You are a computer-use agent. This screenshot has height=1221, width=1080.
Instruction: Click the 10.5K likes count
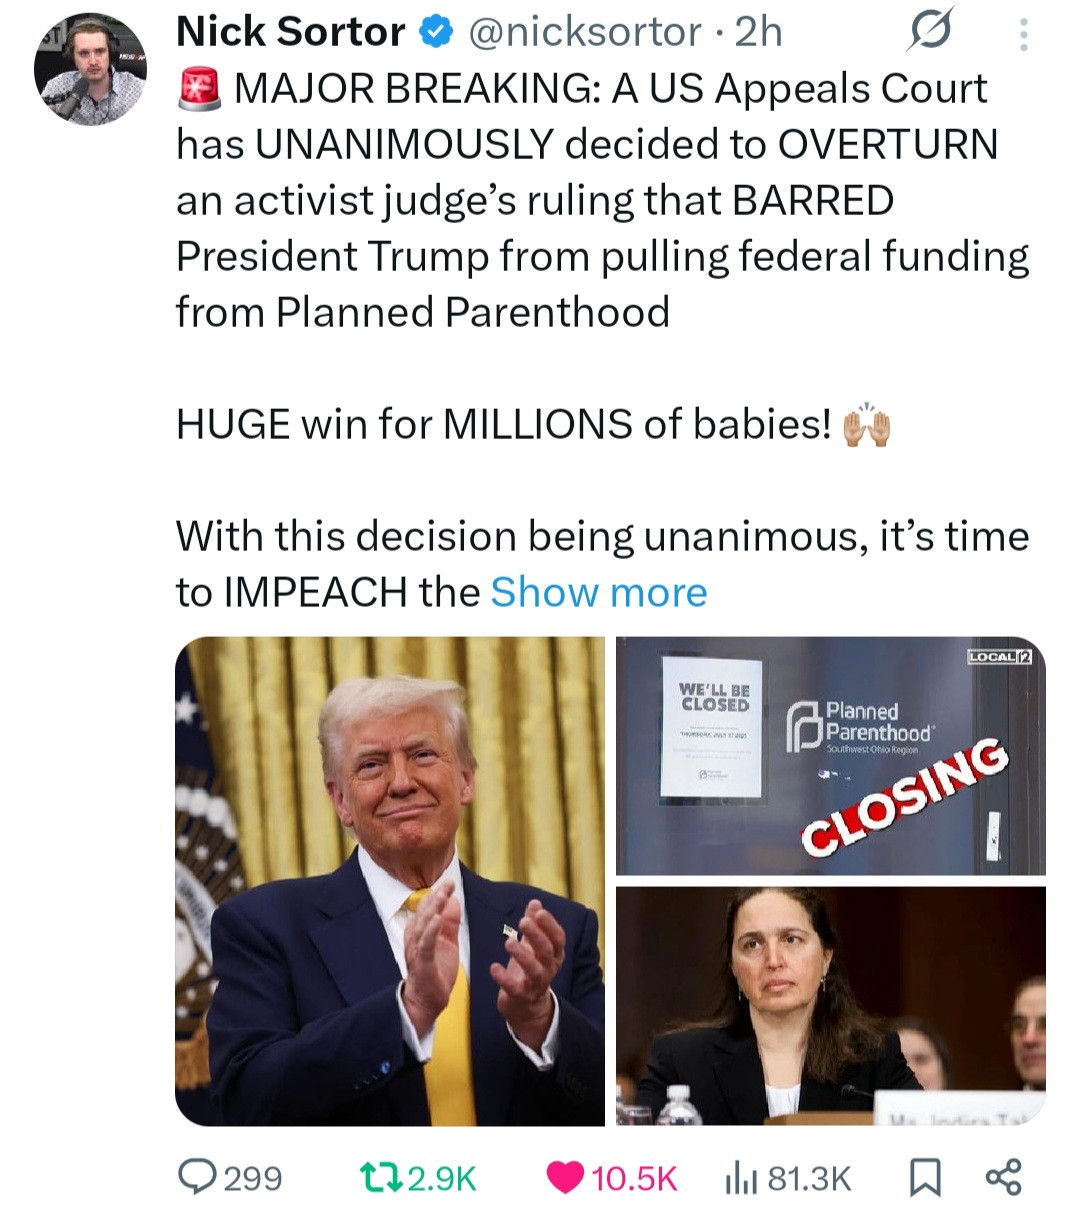635,1178
